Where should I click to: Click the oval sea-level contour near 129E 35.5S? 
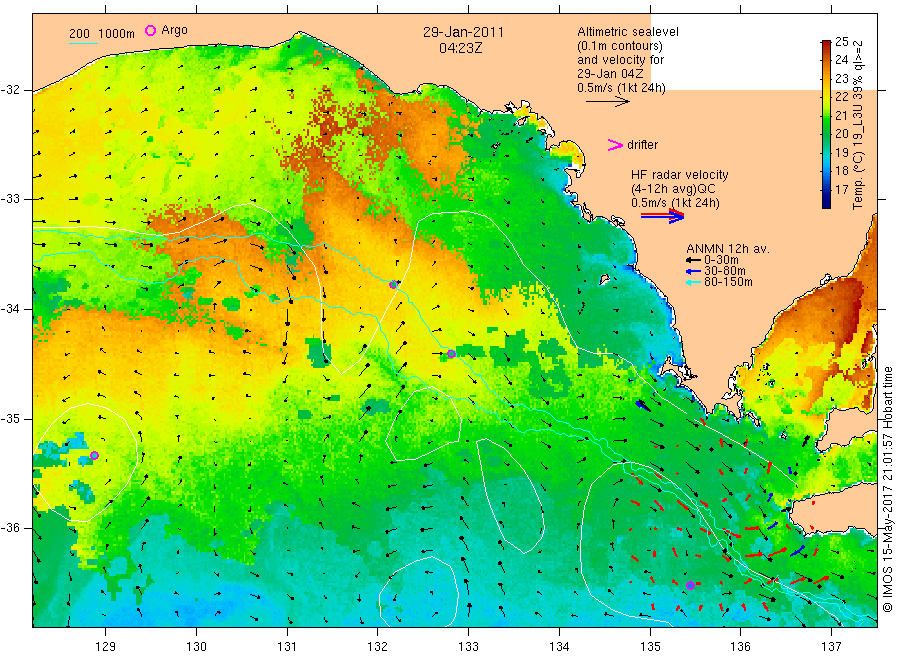[87, 462]
